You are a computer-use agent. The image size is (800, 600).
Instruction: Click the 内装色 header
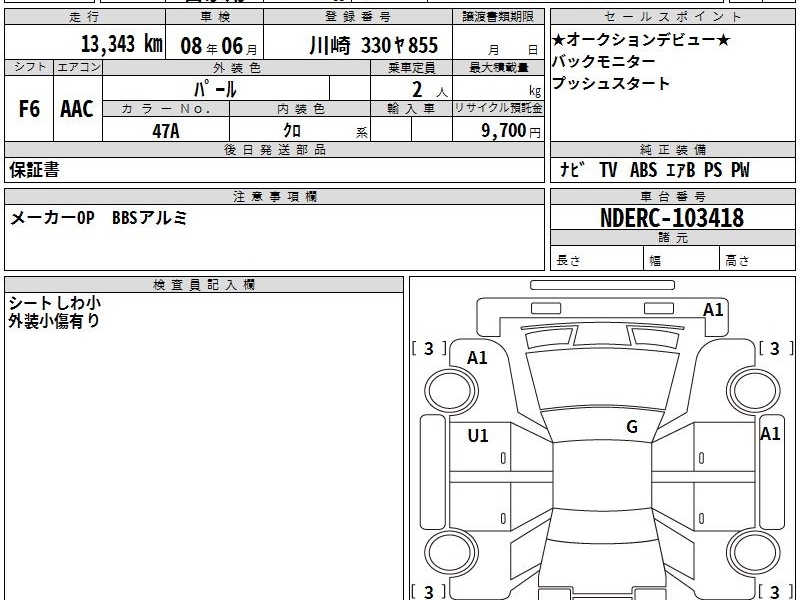pos(301,109)
